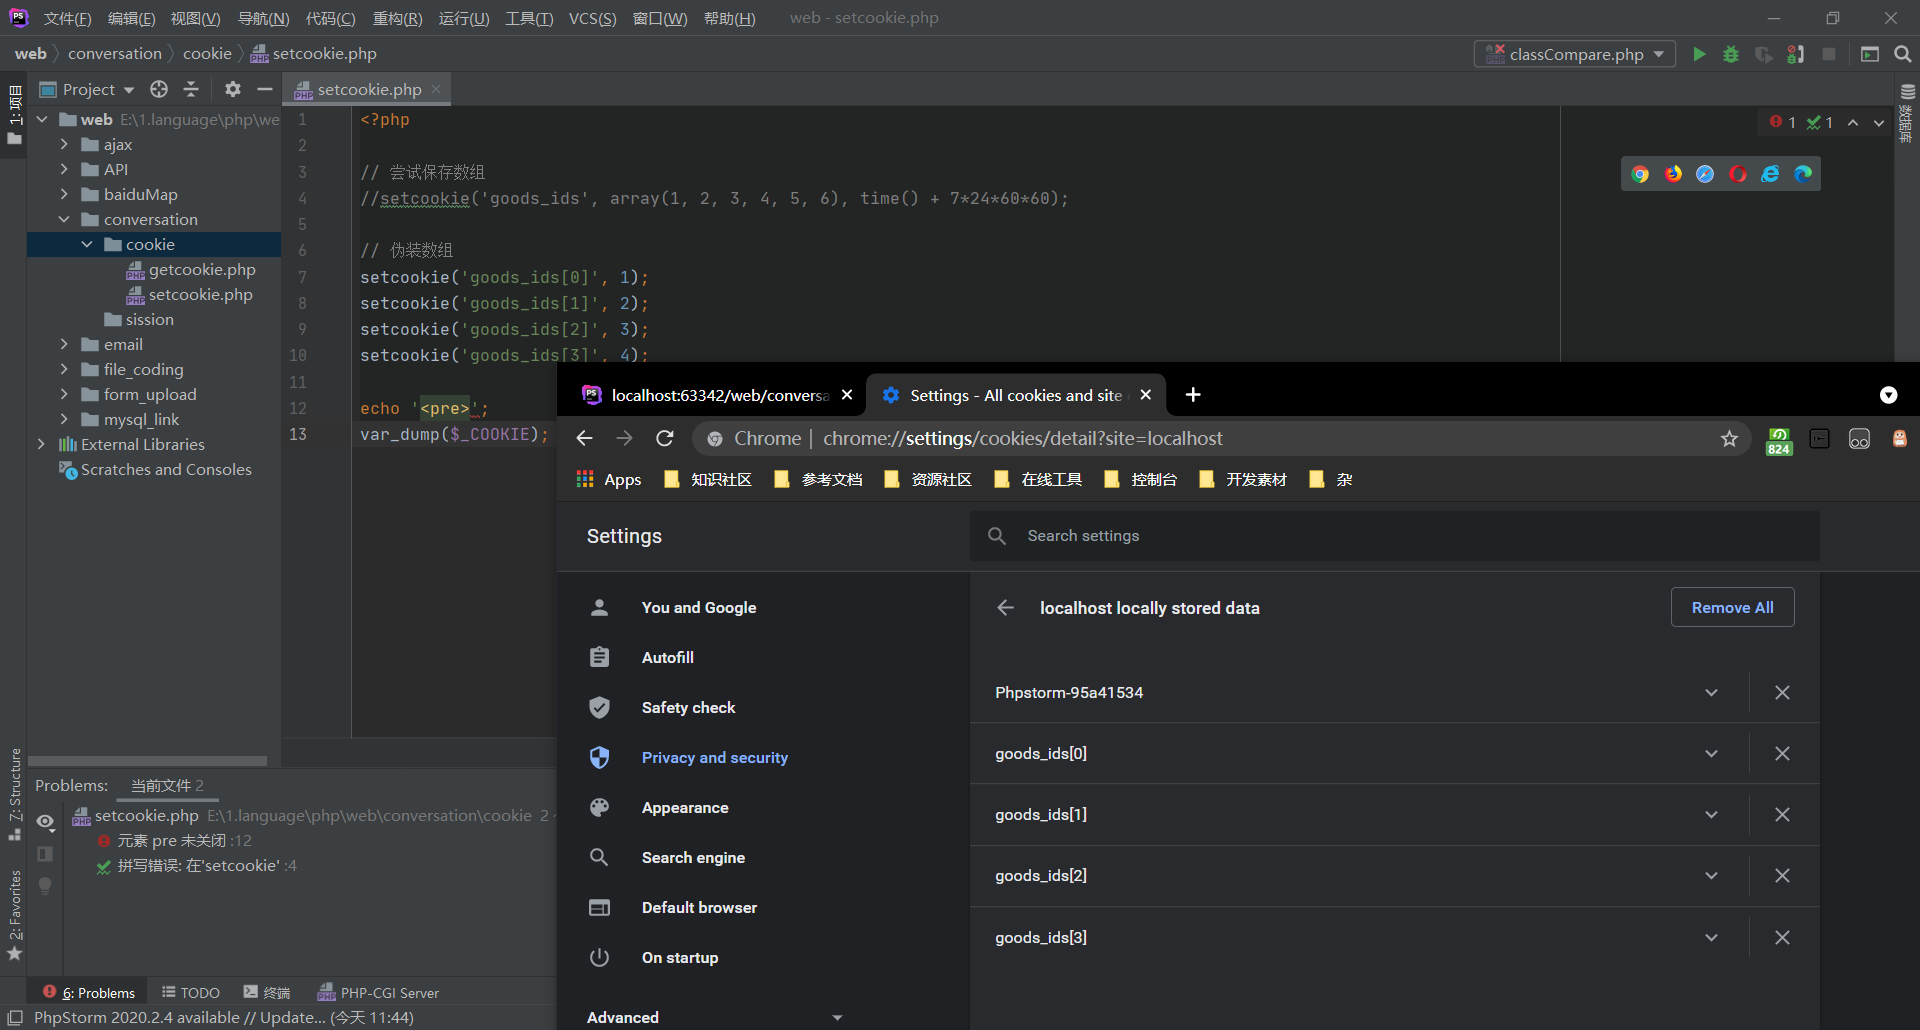Screen dimensions: 1920x1030
Task: Collapse all in Project tree with collapse icon
Action: (191, 89)
